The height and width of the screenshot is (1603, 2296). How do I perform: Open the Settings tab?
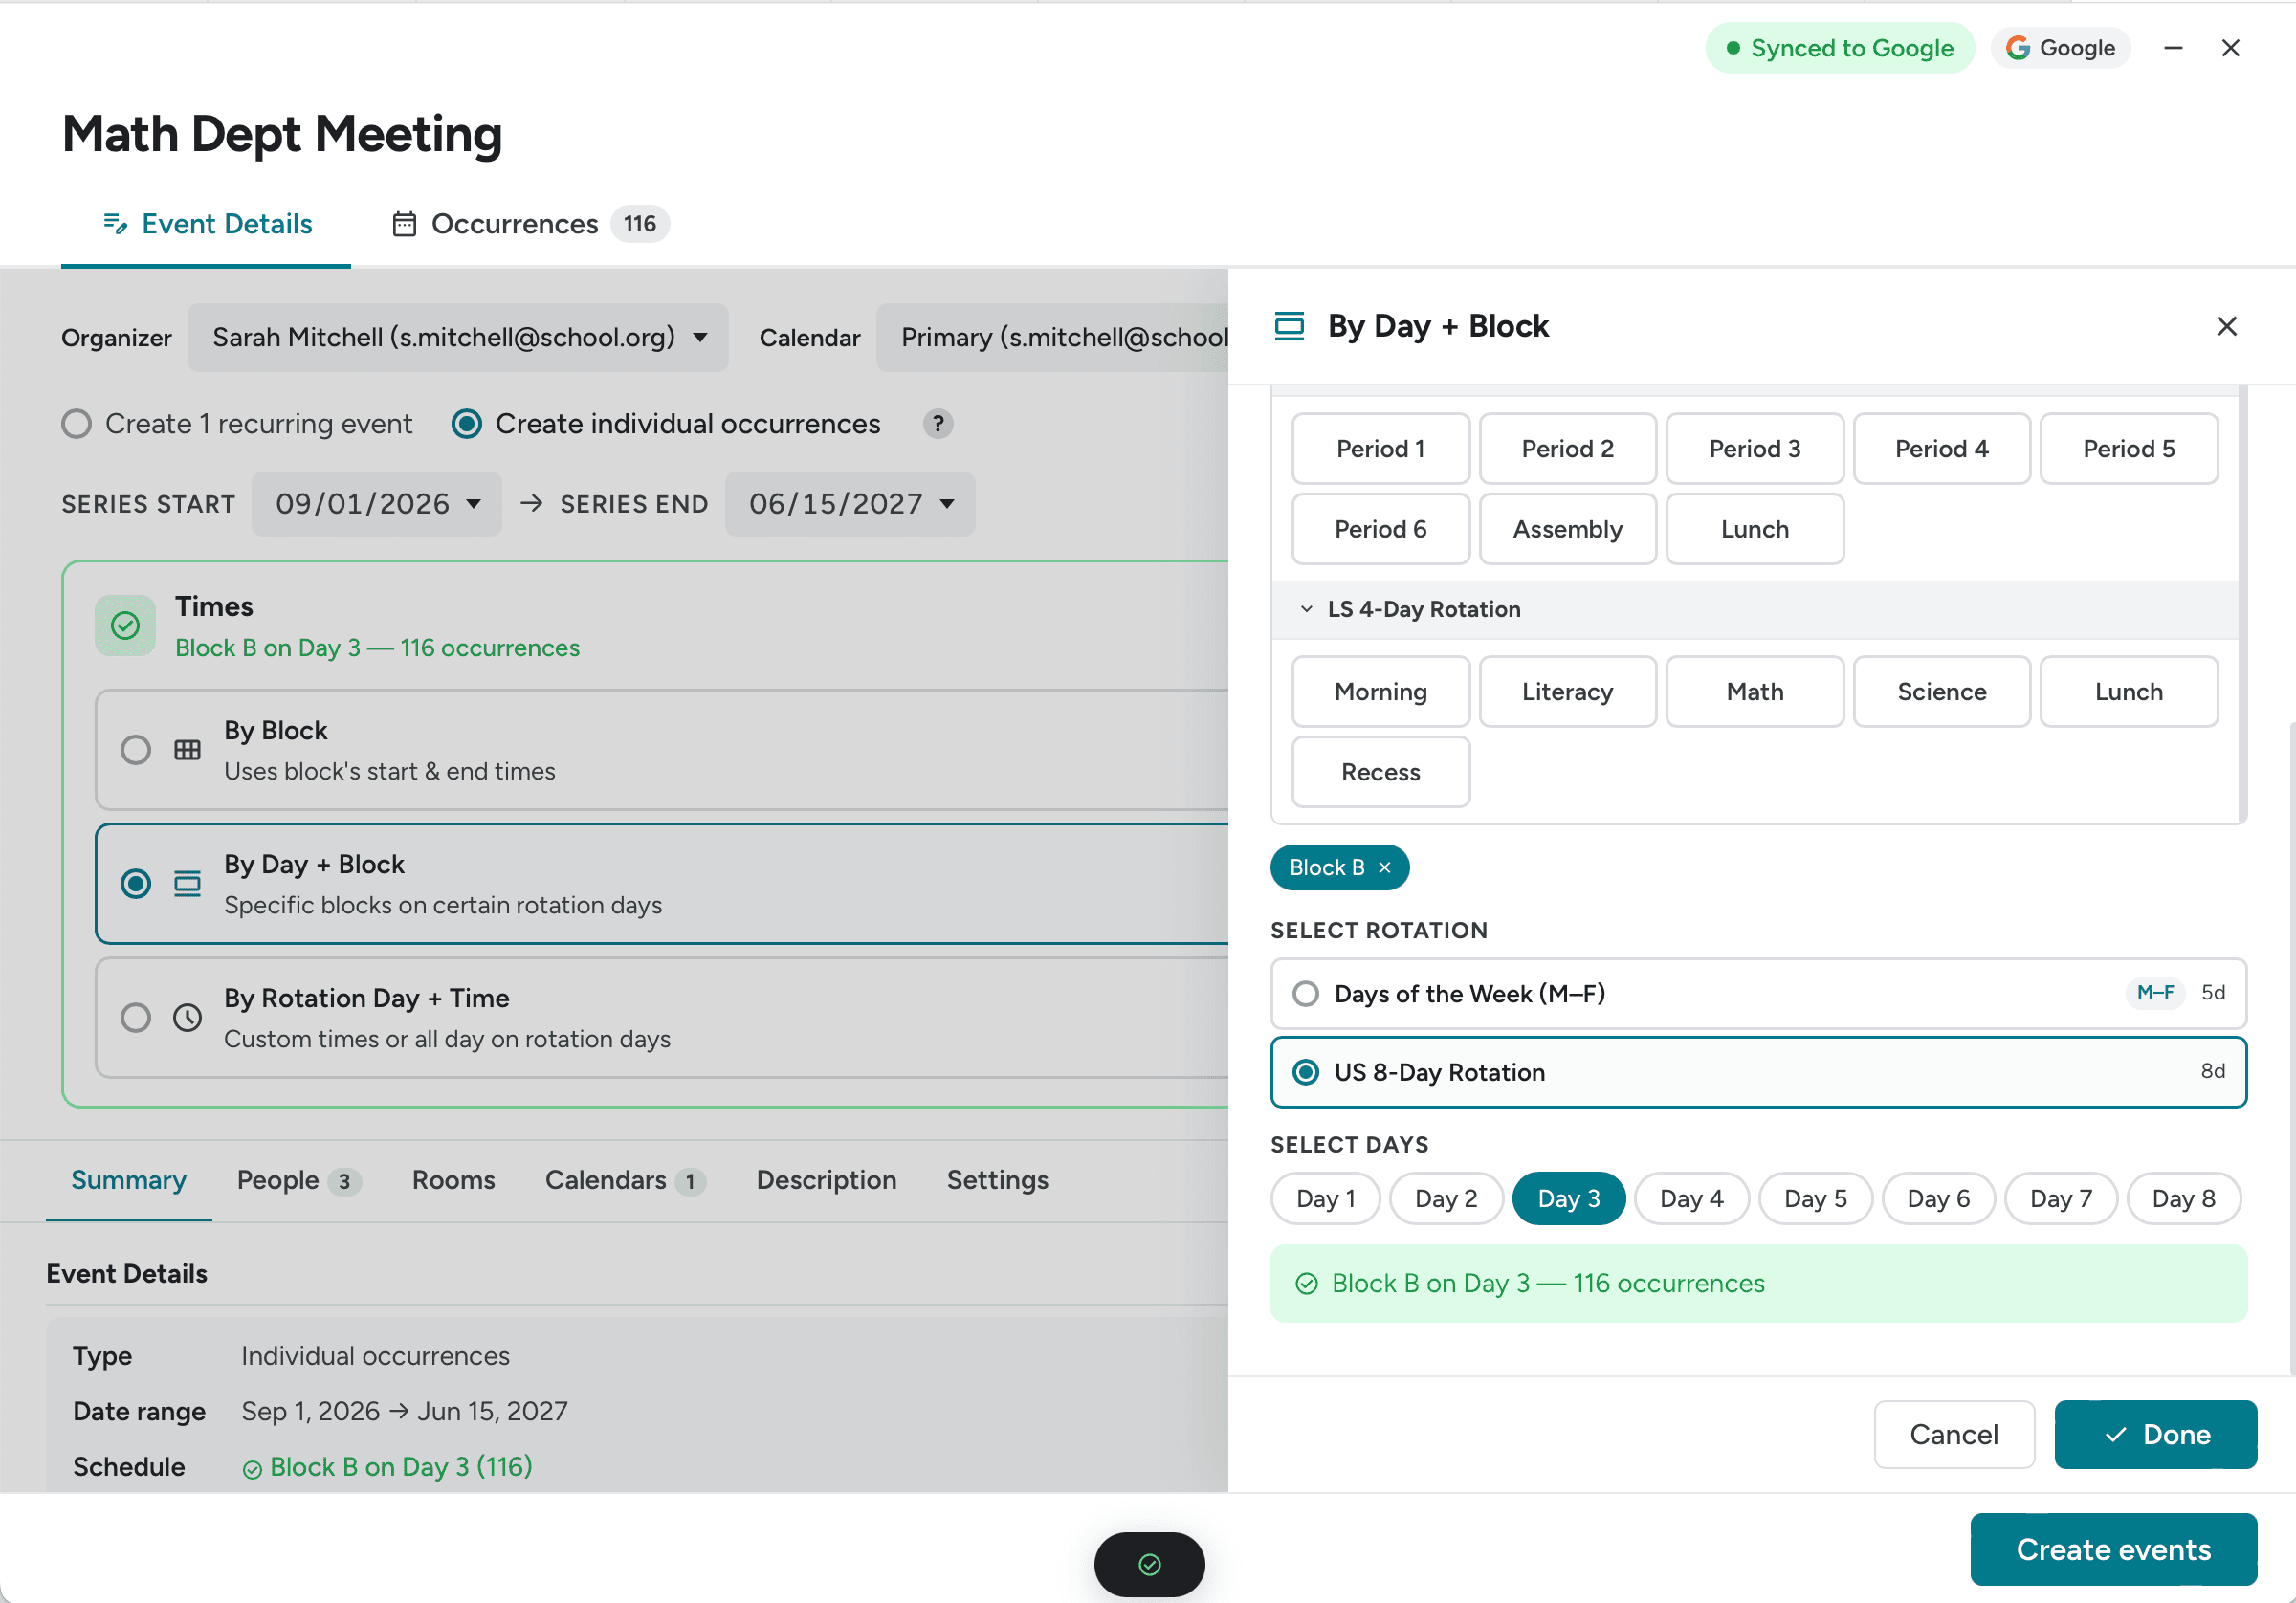coord(997,1180)
